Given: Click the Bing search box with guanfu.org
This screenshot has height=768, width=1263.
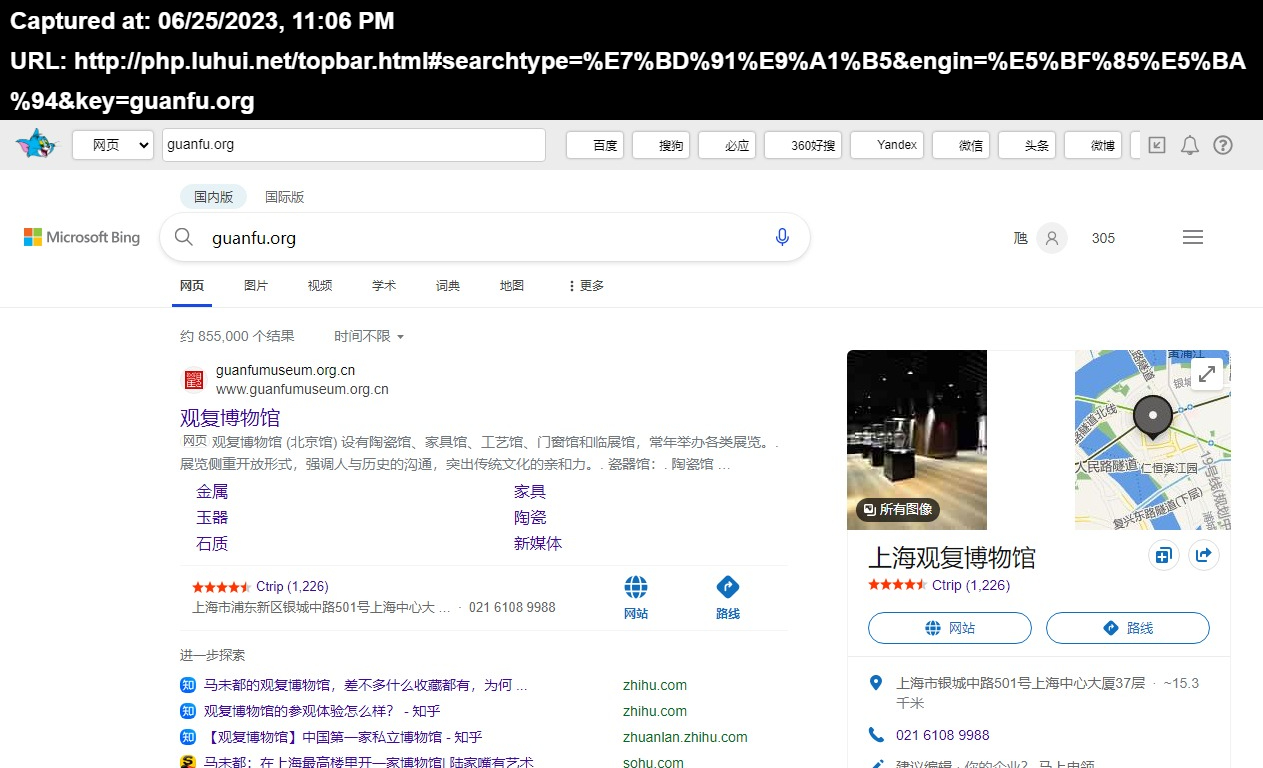Looking at the screenshot, I should pyautogui.click(x=485, y=238).
